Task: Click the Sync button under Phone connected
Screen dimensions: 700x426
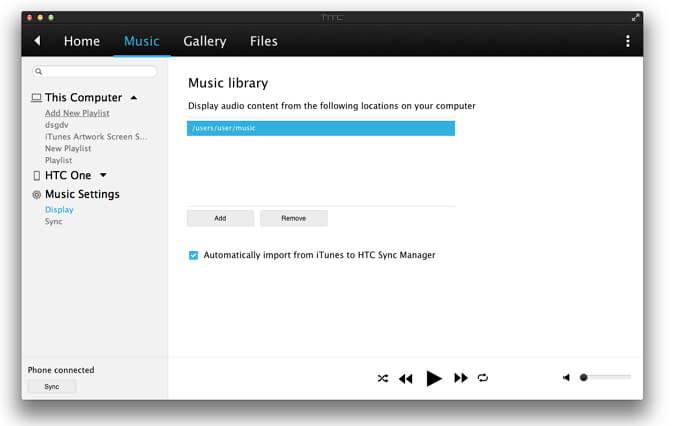Action: tap(52, 387)
